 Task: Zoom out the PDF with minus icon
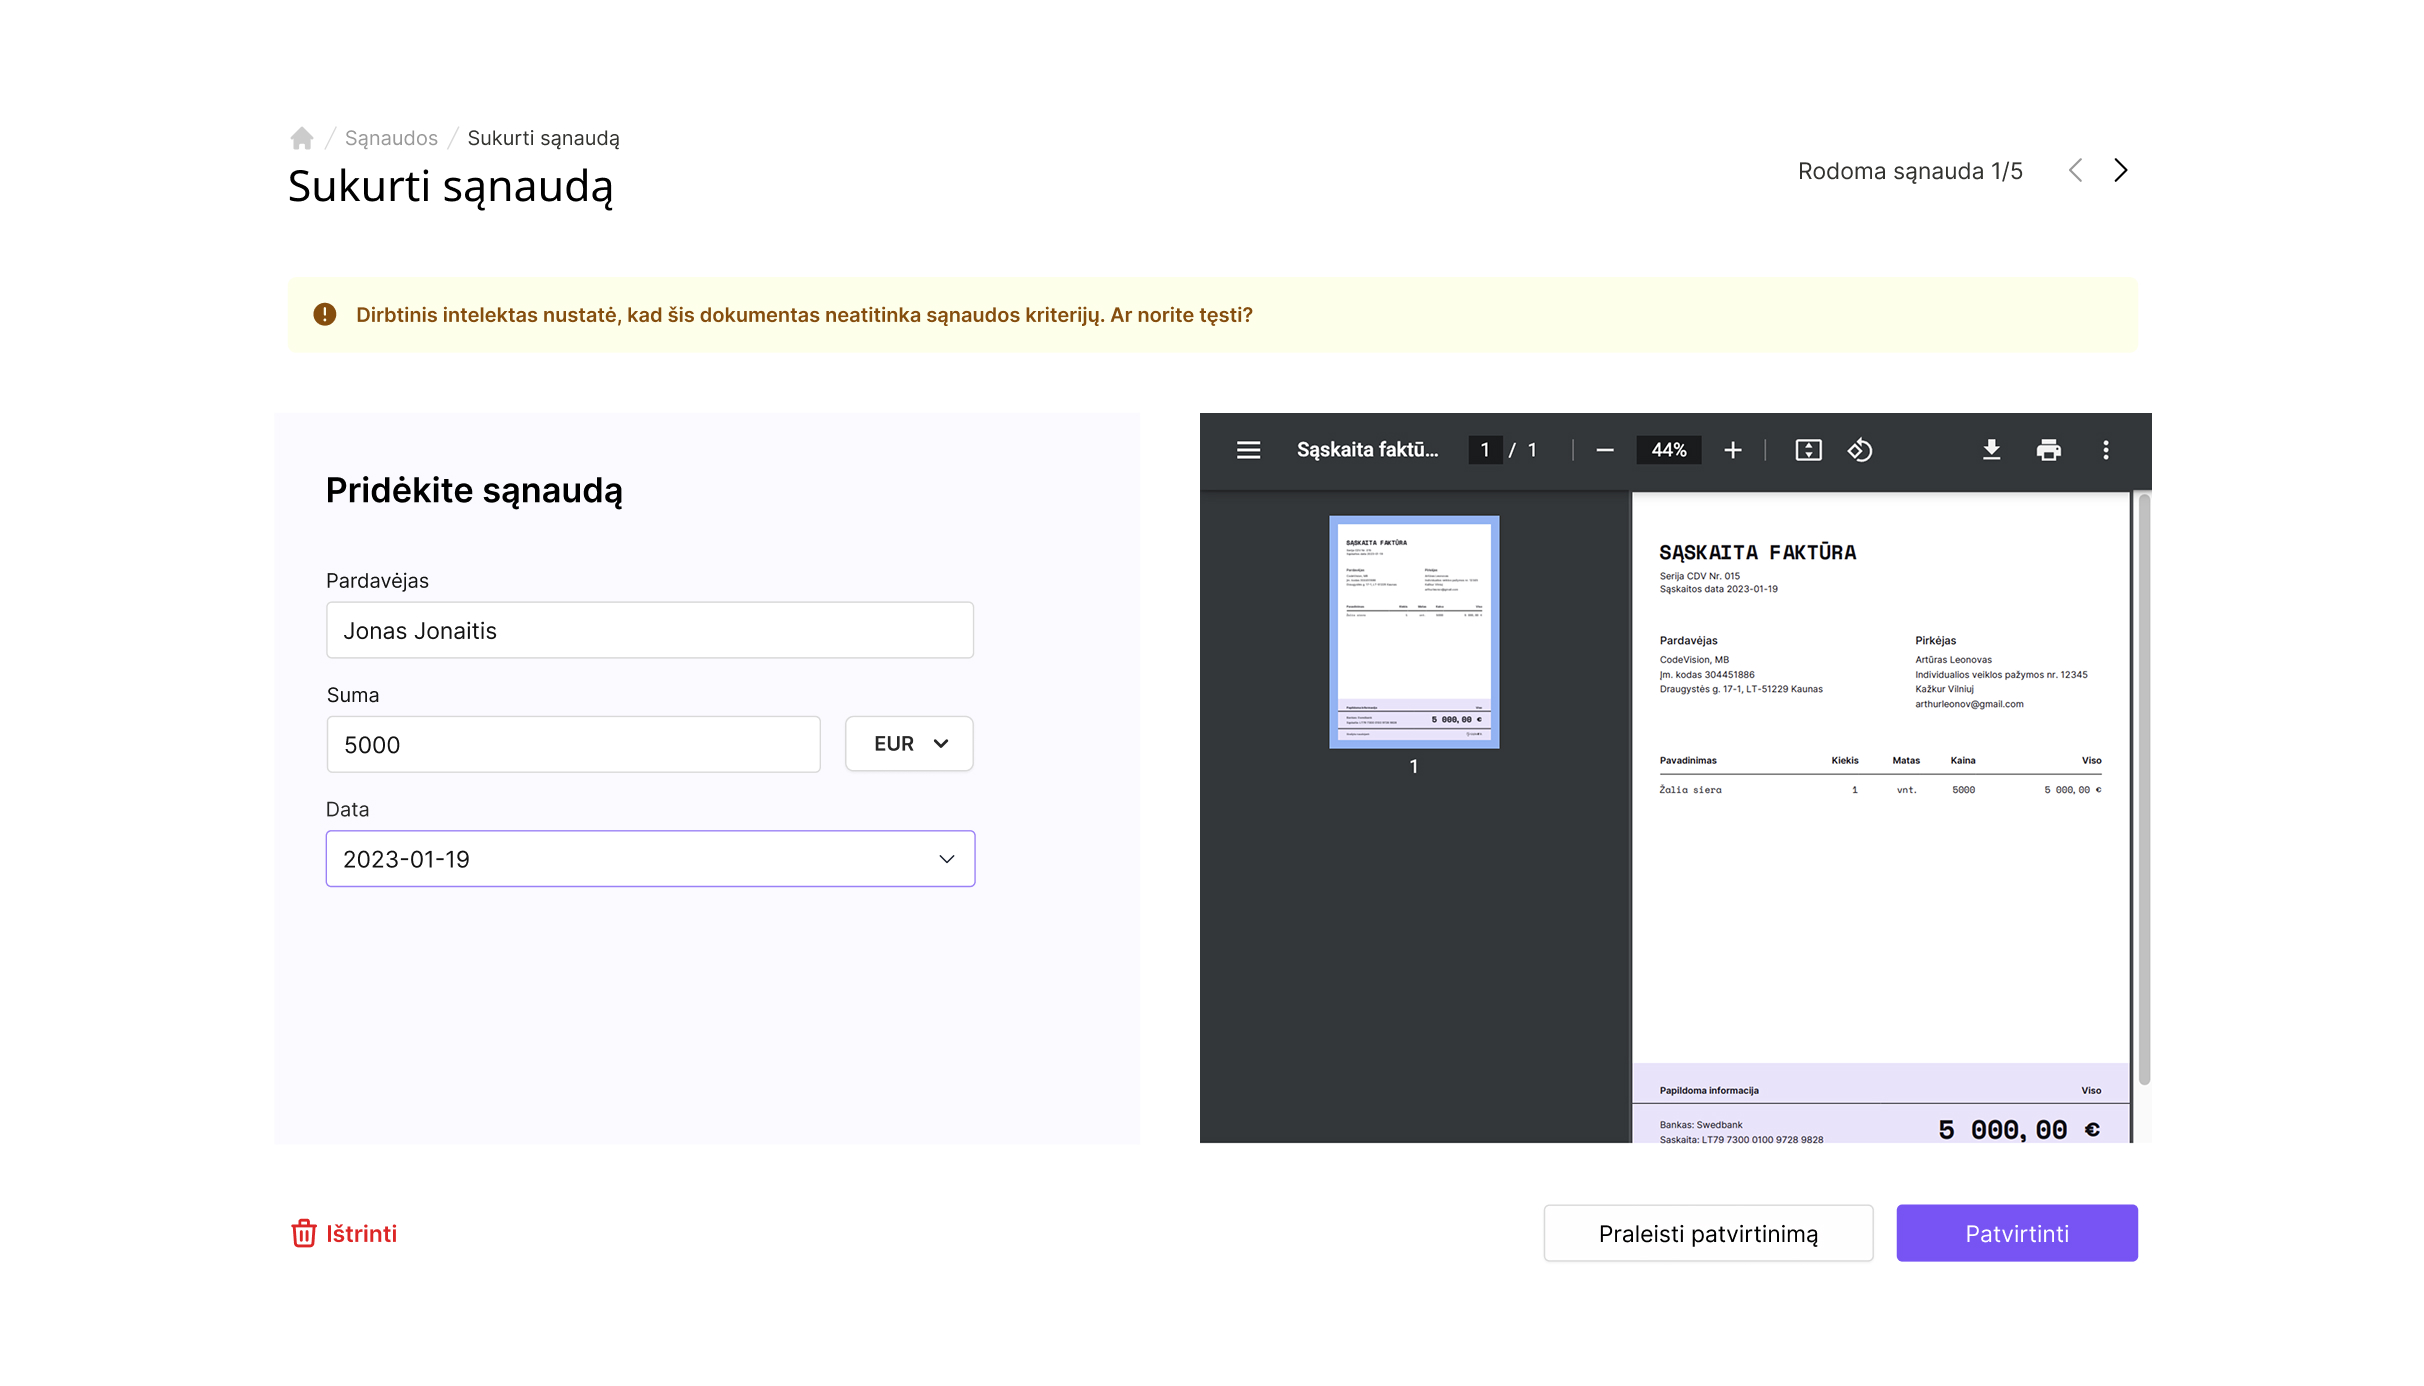(x=1605, y=450)
